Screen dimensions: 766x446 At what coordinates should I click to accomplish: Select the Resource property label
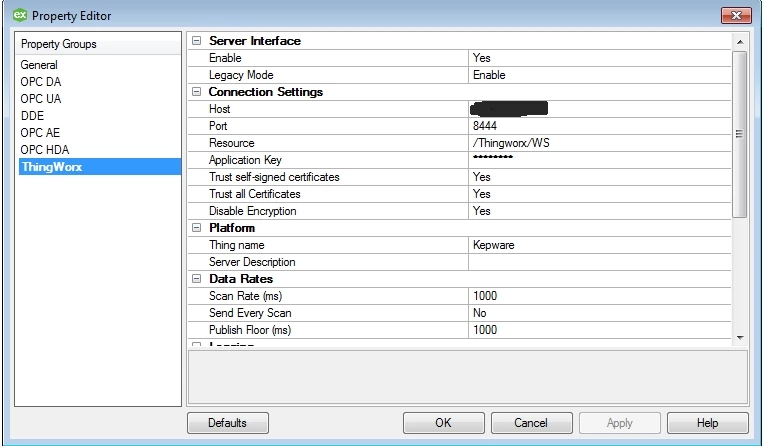coord(232,143)
